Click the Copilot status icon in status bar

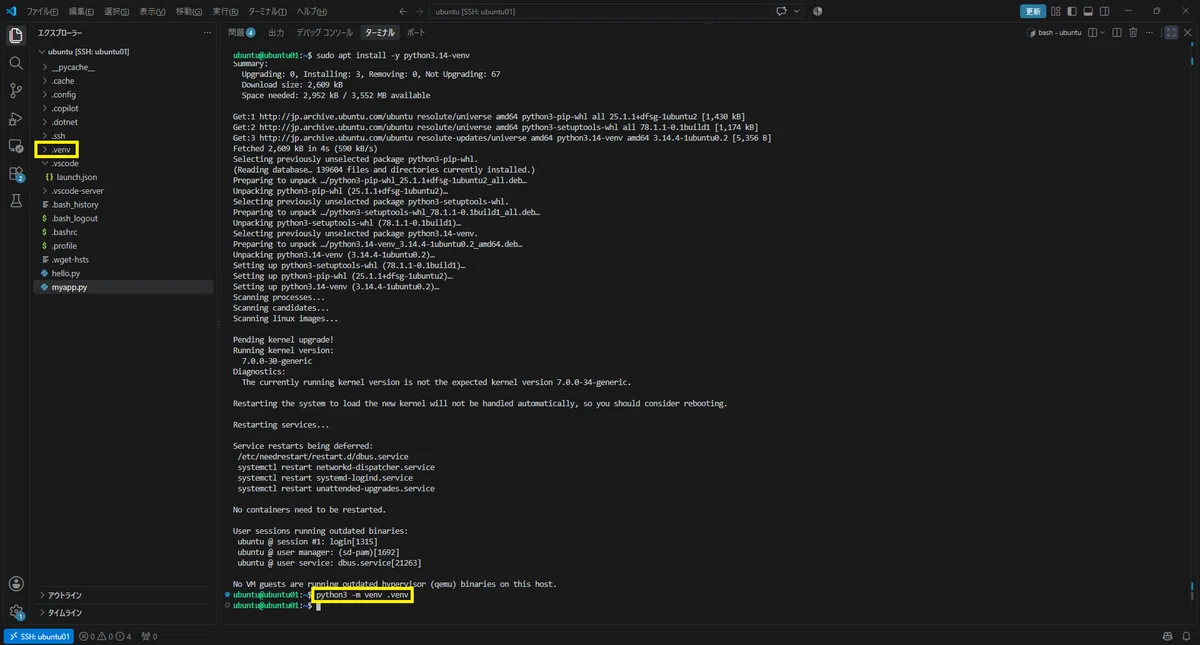point(1167,636)
